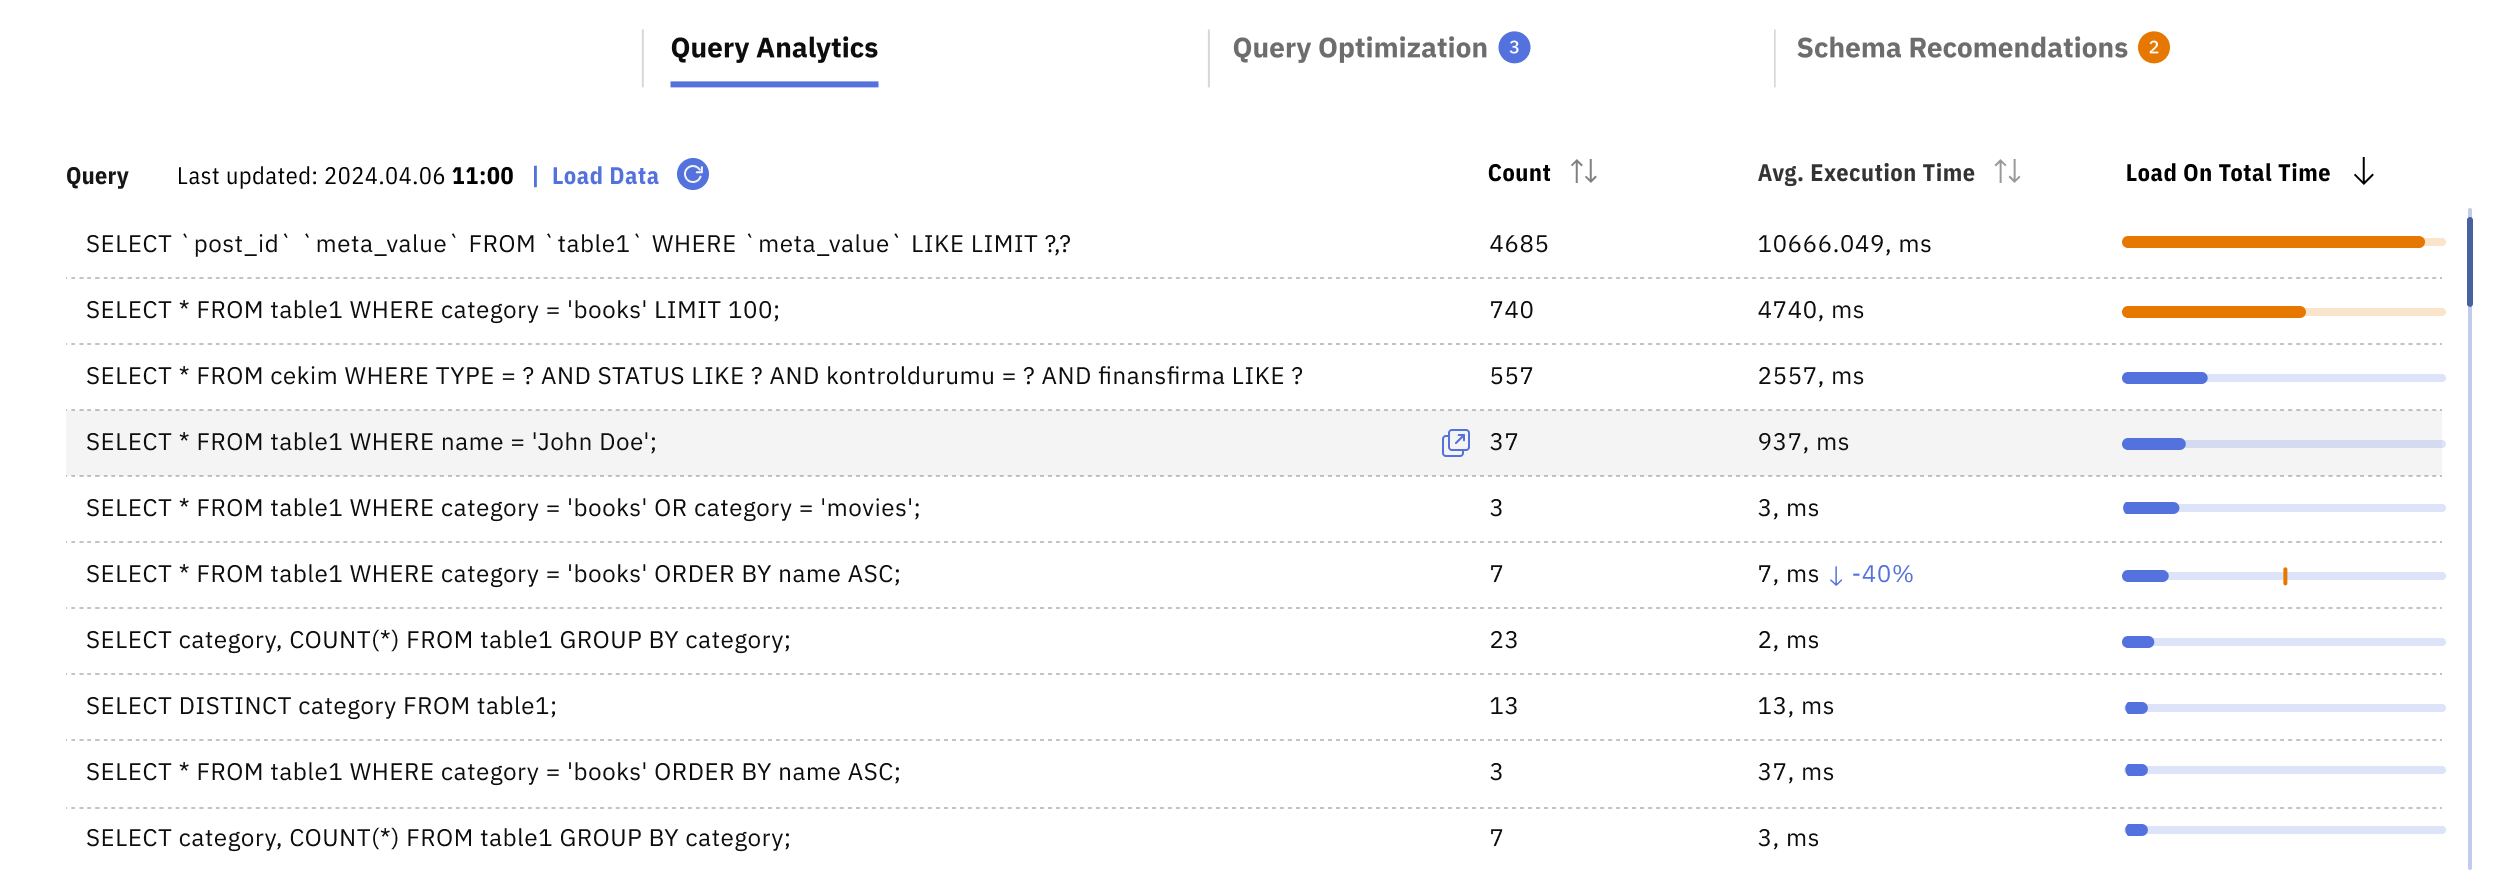Open the Schema Recomendations tab
Screen dimensions: 2496x882
[x=1961, y=48]
